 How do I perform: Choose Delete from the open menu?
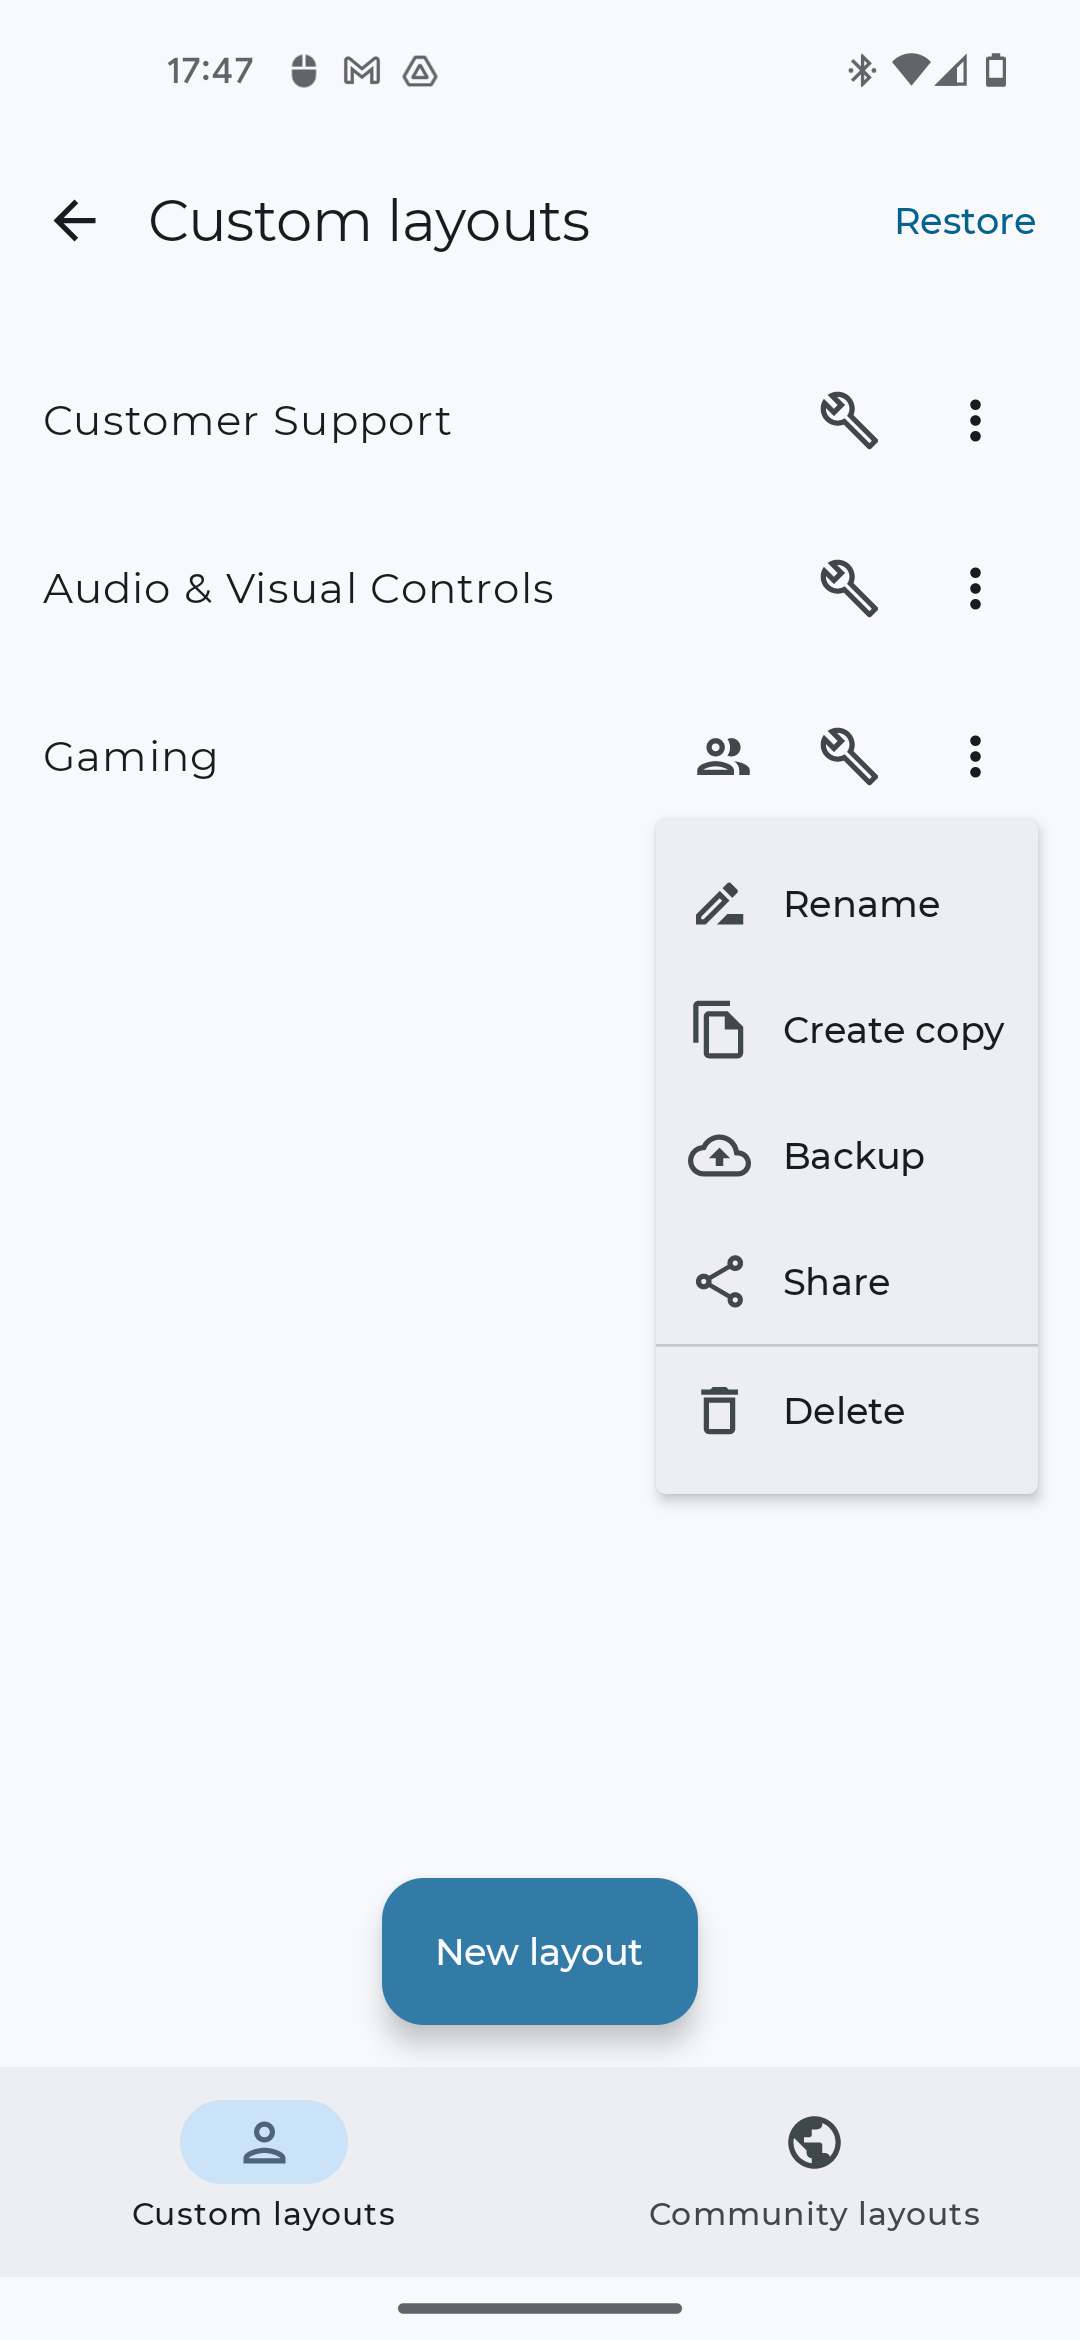pos(843,1410)
